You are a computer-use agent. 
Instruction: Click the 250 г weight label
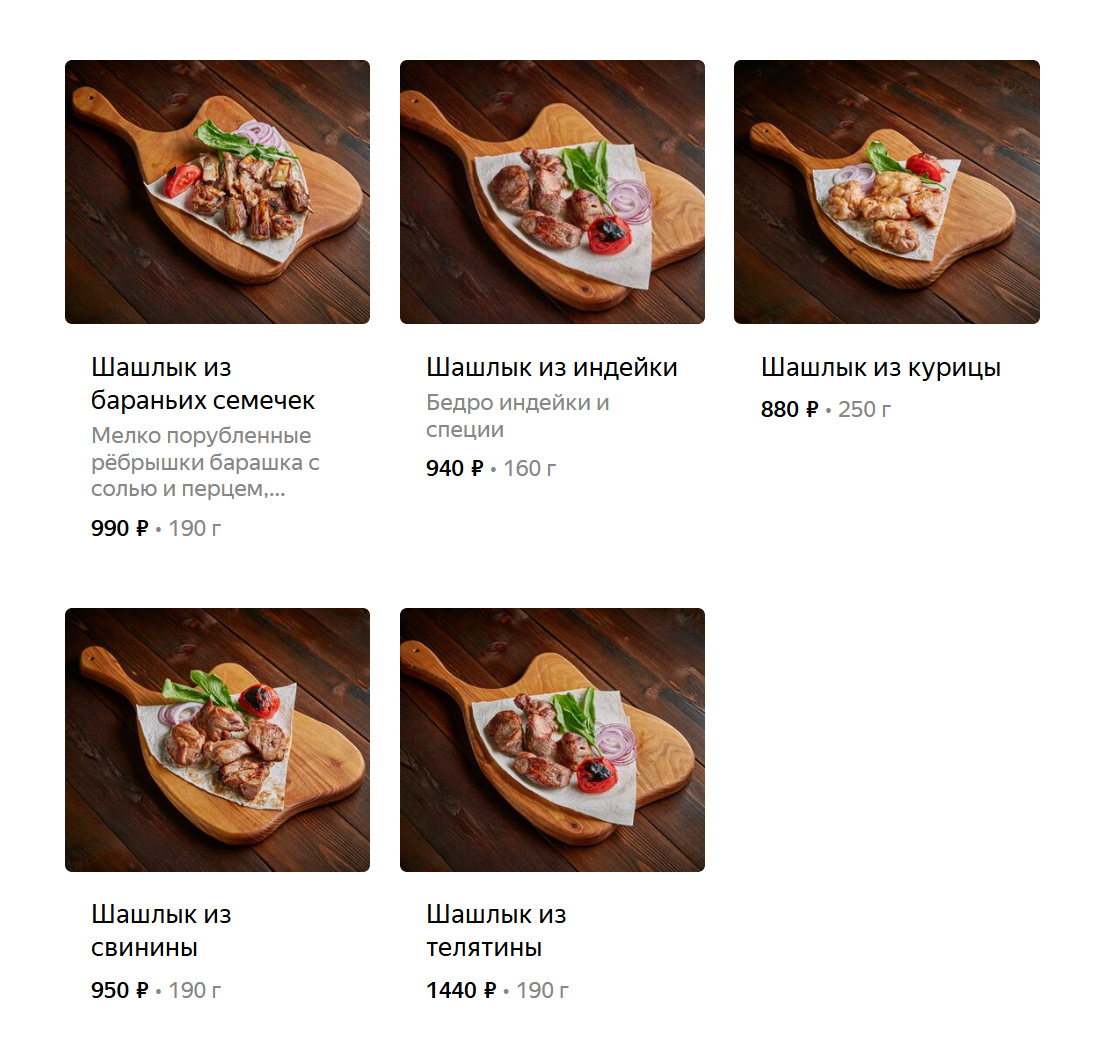tap(865, 409)
